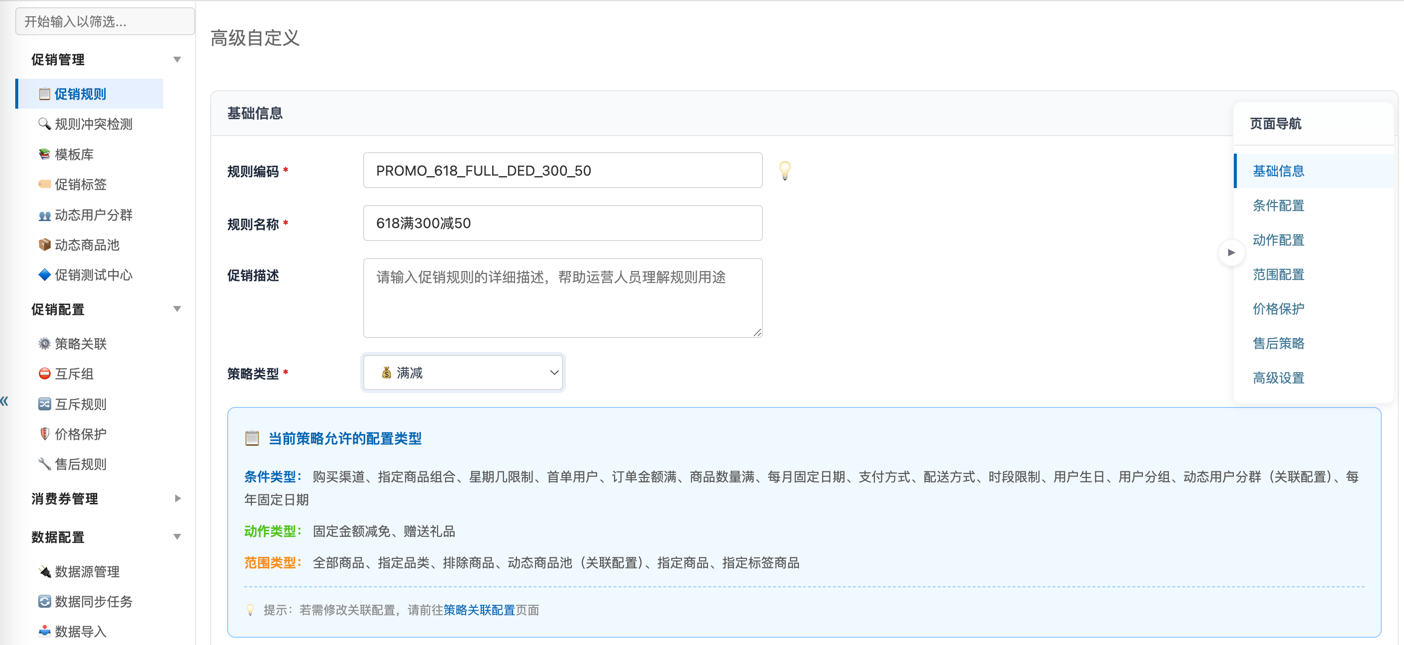Collapse the 促销配置 section
Screen dimensions: 1404x645
point(177,310)
